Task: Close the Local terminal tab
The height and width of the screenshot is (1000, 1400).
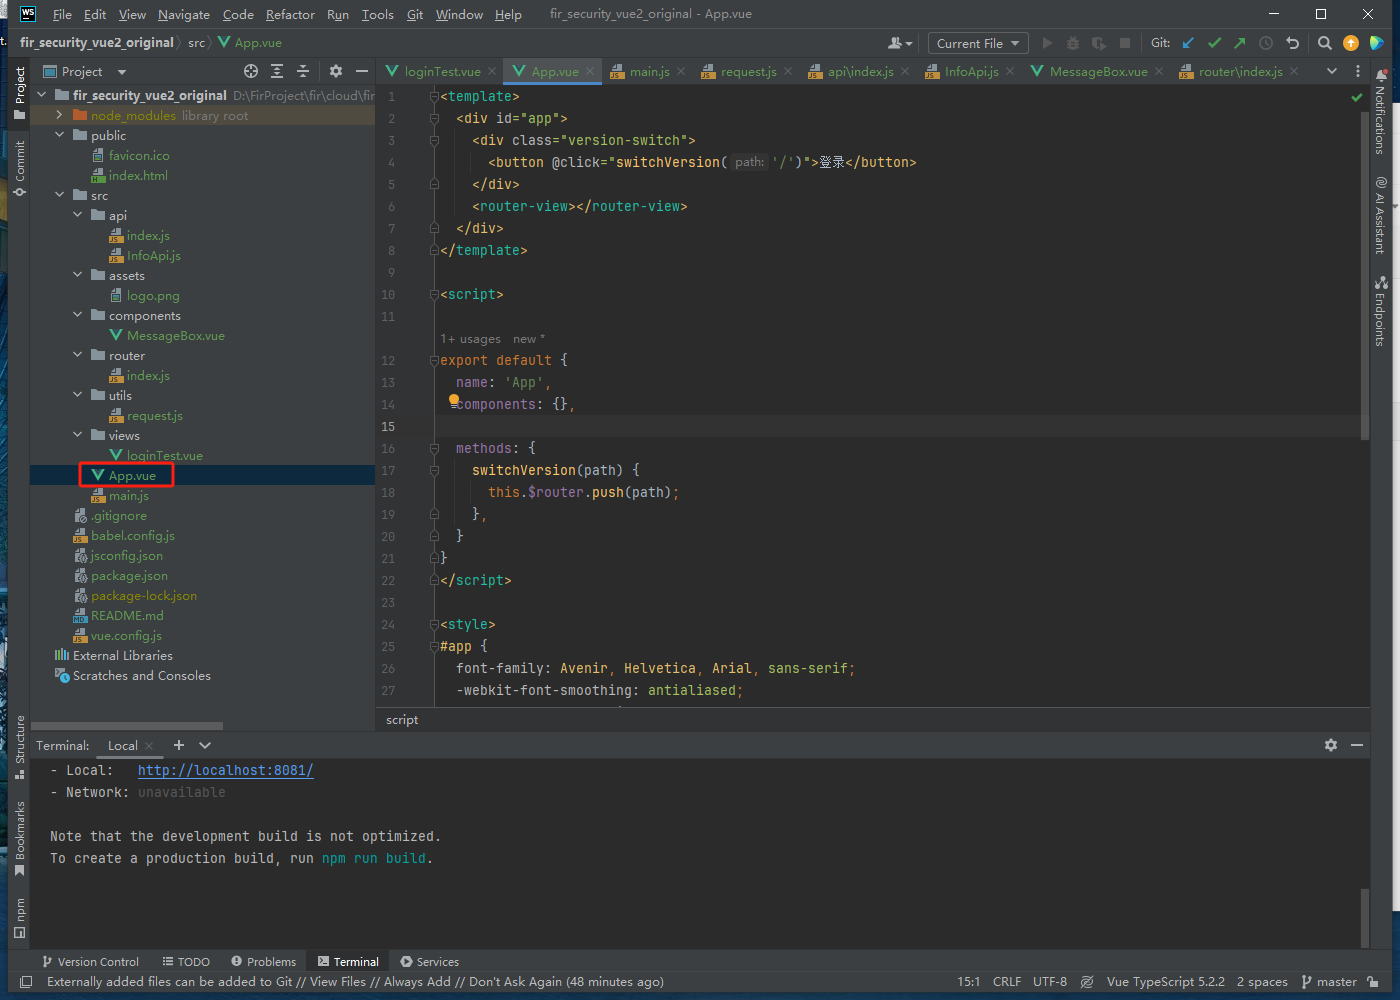Action: (x=149, y=746)
